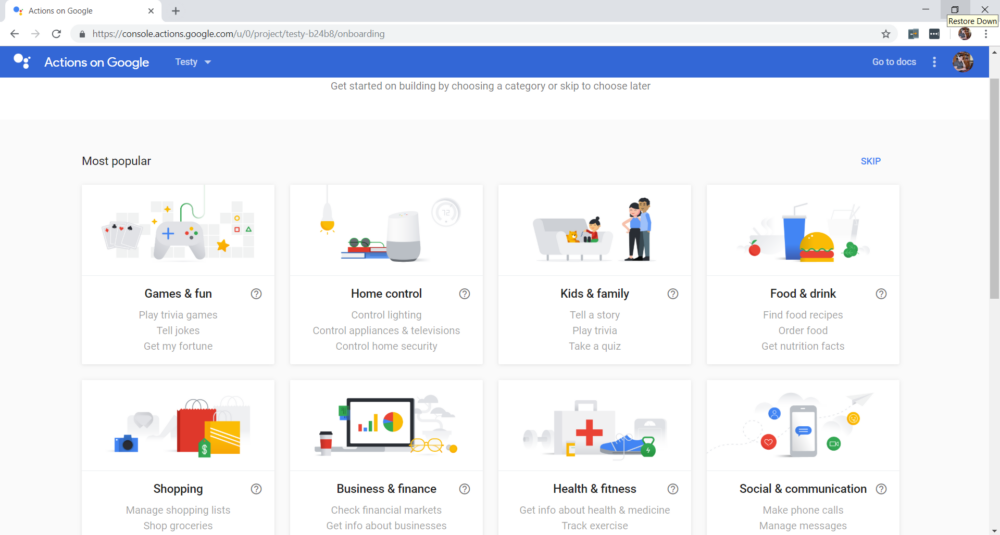Click 'Tell jokes' text
Image resolution: width=1000 pixels, height=535 pixels.
click(x=178, y=330)
